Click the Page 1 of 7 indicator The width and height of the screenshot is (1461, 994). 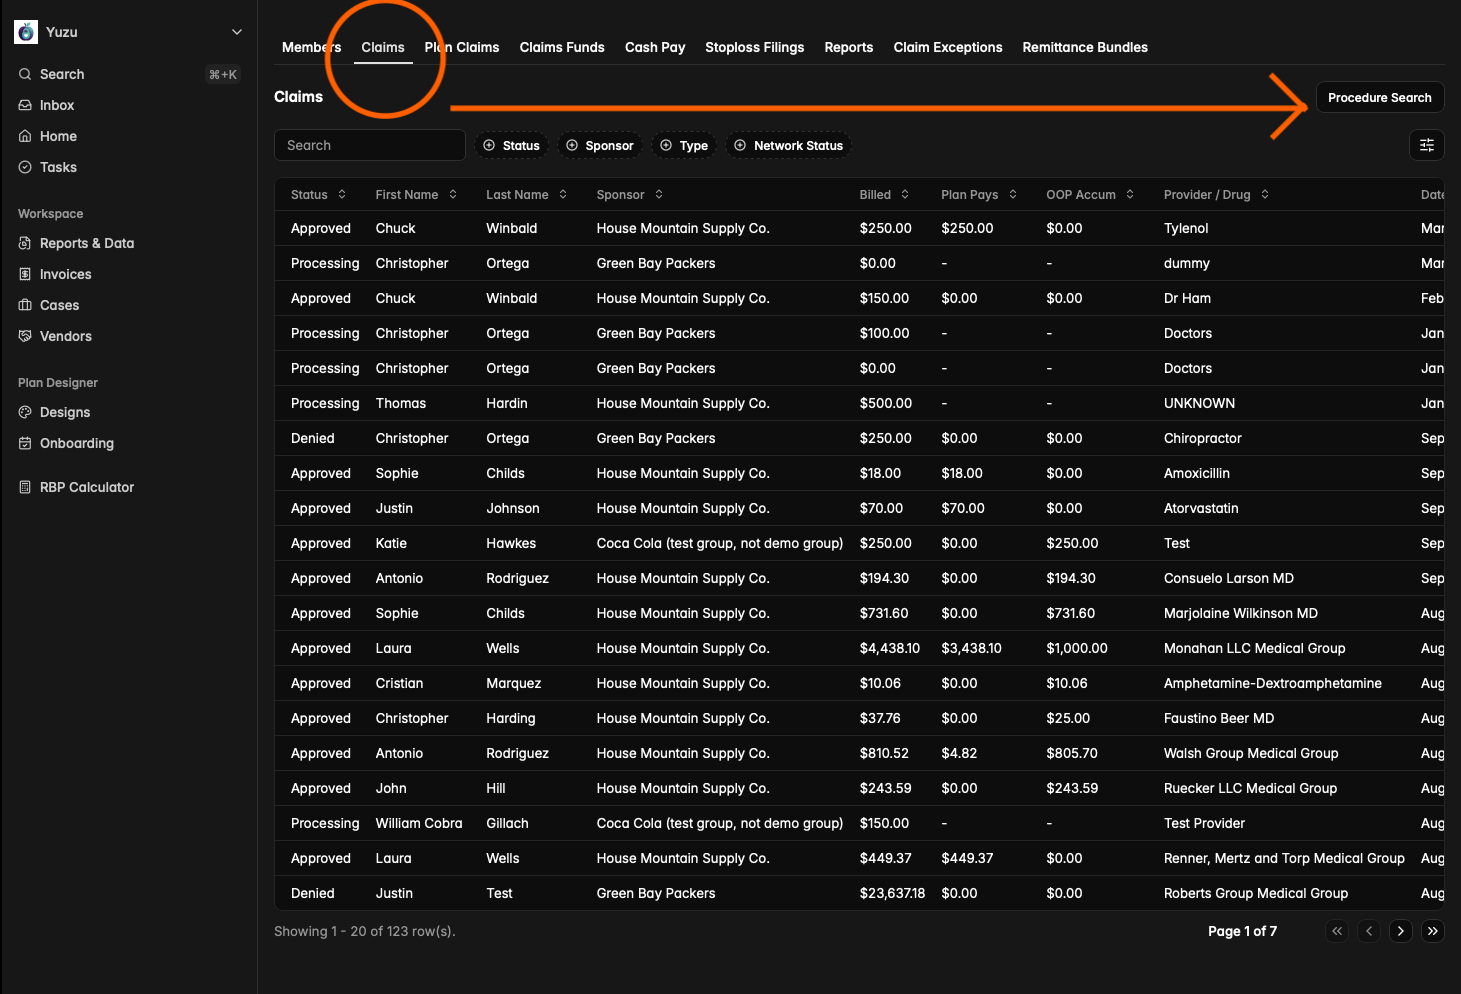(1242, 931)
